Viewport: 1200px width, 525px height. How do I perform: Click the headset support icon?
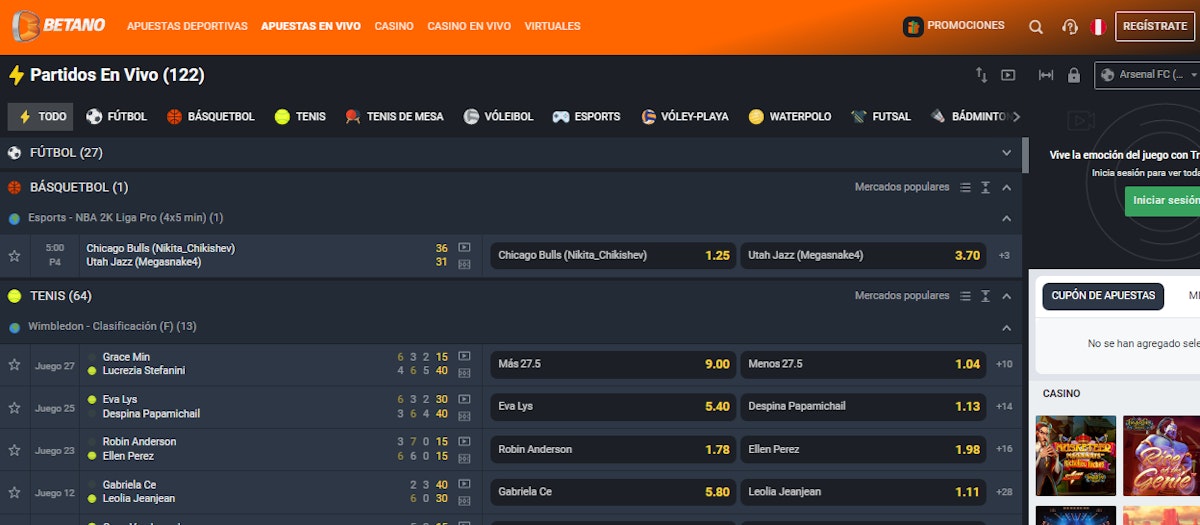coord(1069,27)
